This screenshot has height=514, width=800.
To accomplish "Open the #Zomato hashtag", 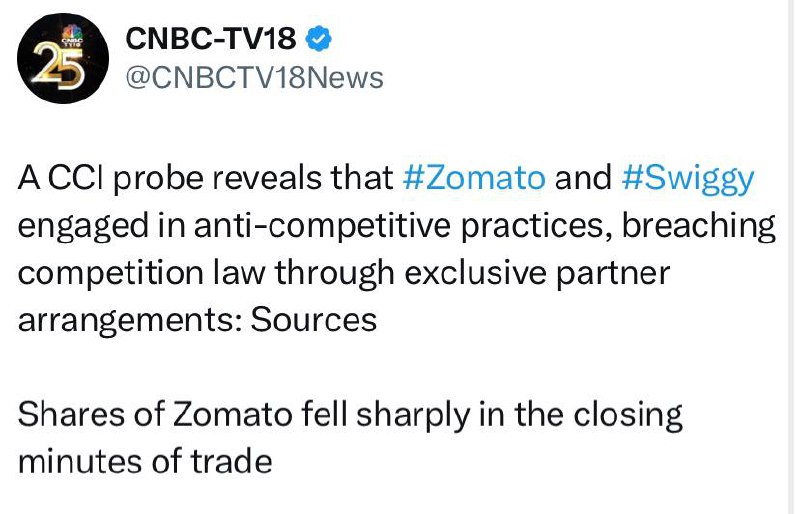I will tap(474, 177).
